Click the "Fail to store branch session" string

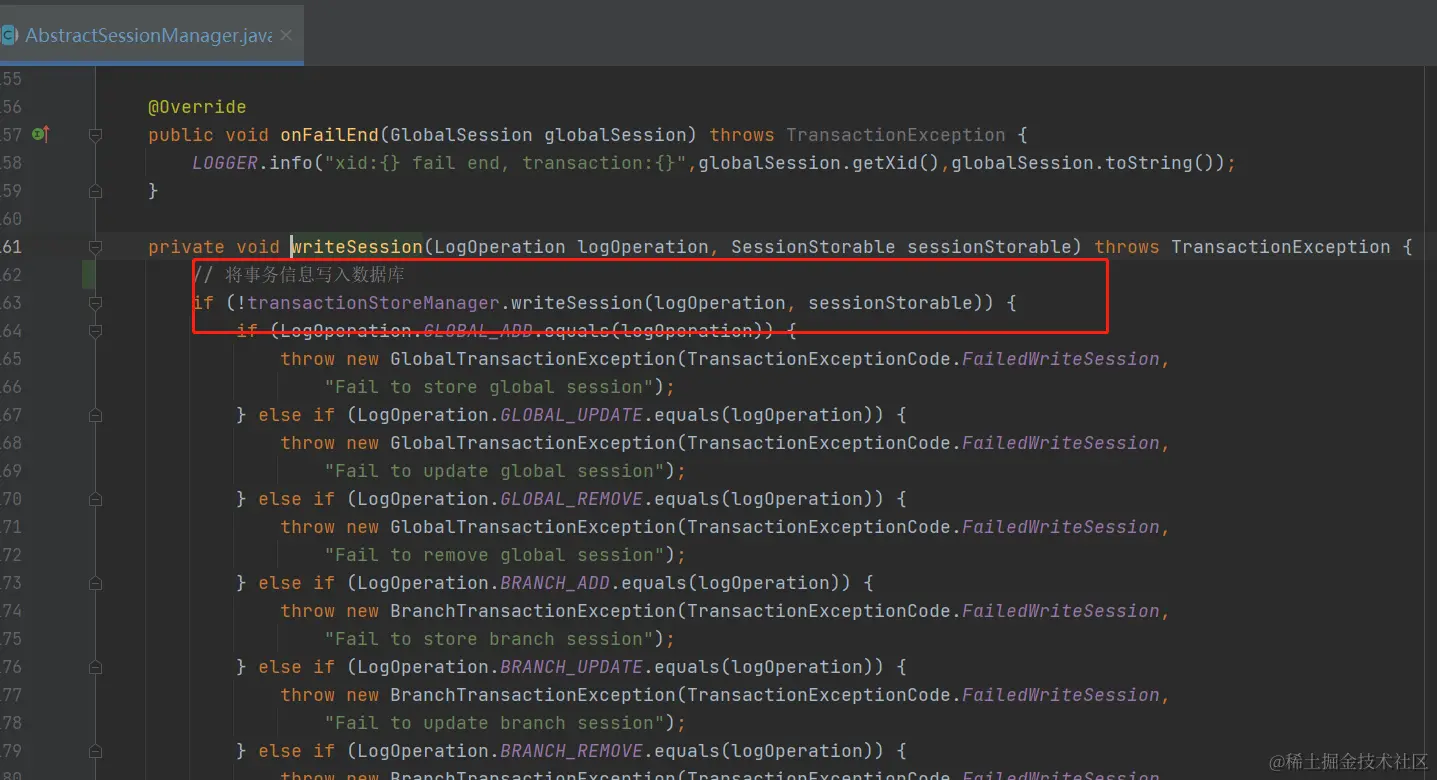[x=489, y=639]
